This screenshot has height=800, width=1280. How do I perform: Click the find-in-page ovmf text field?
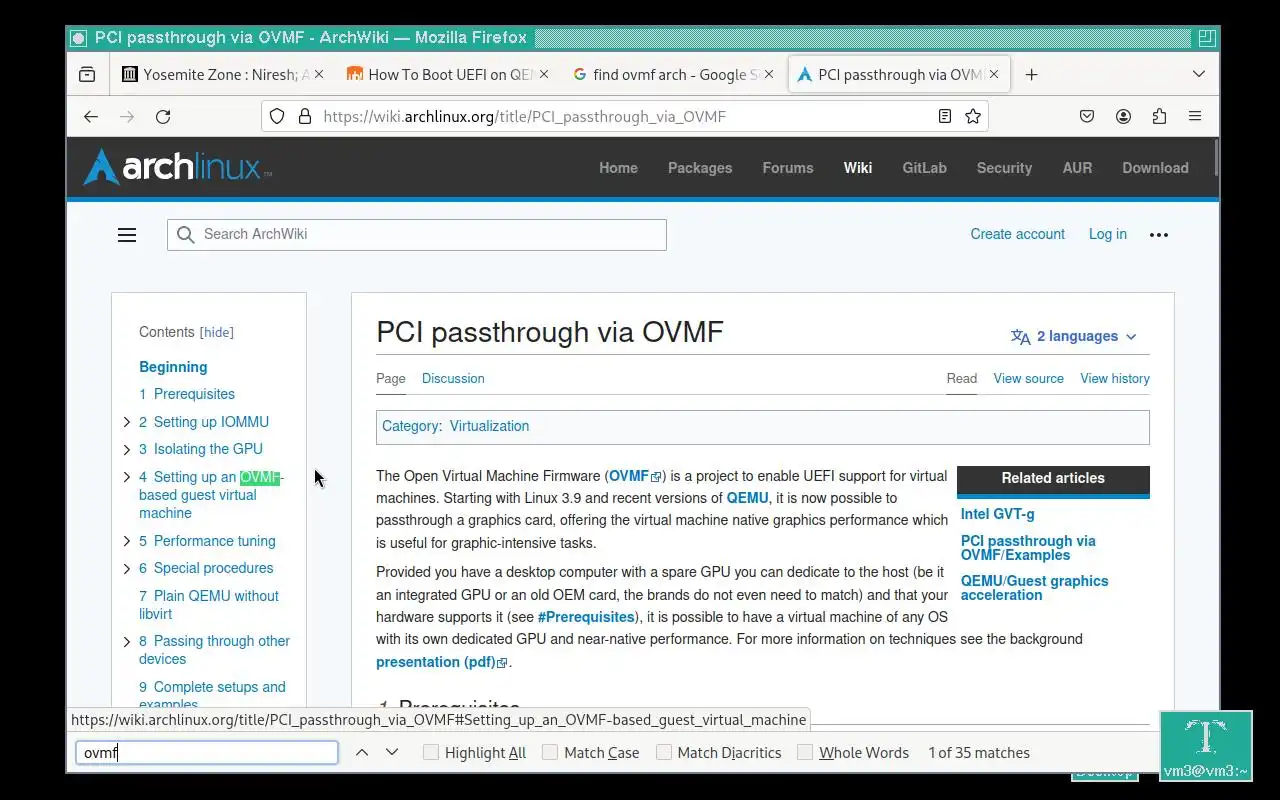click(x=207, y=752)
